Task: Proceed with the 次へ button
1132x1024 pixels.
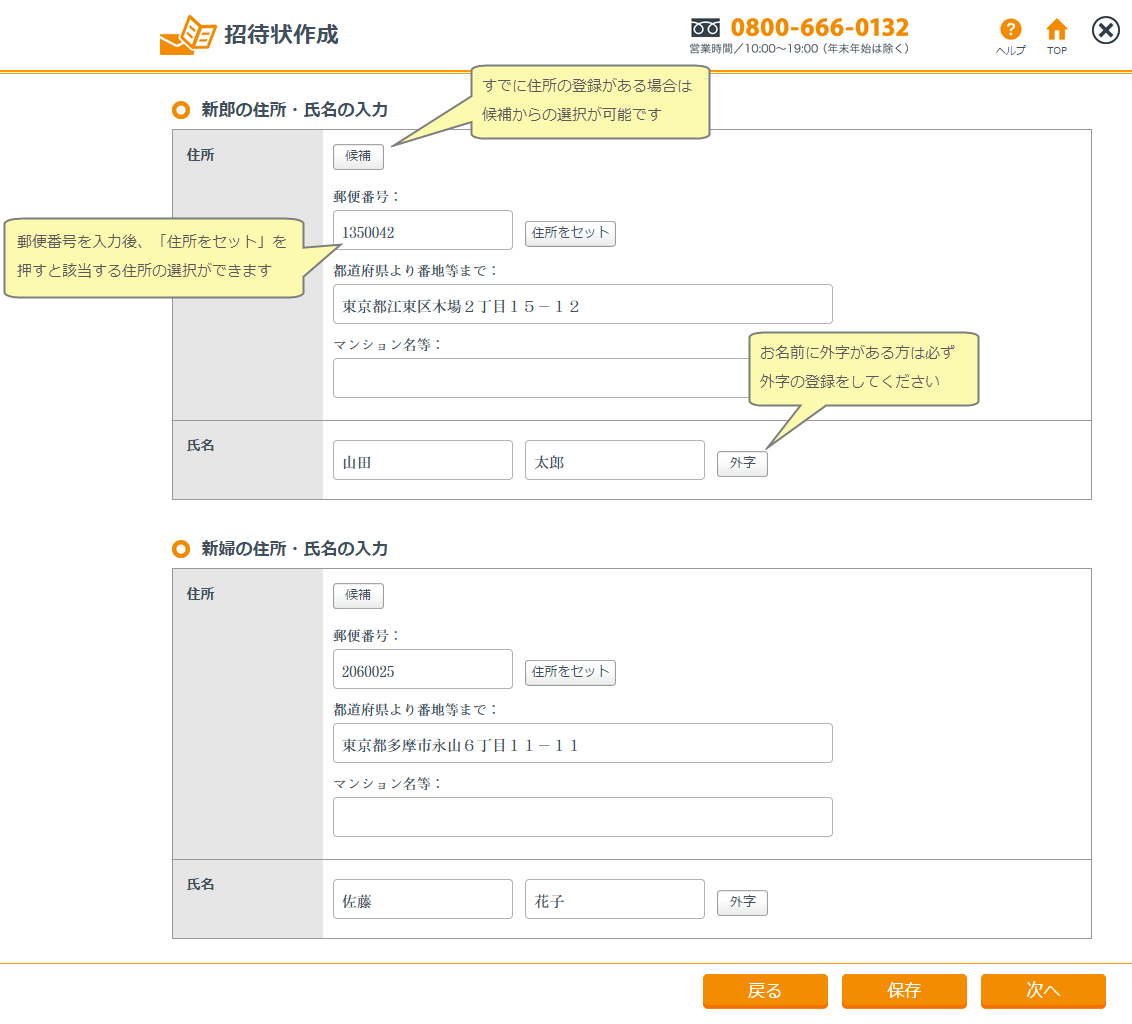Action: point(1042,990)
